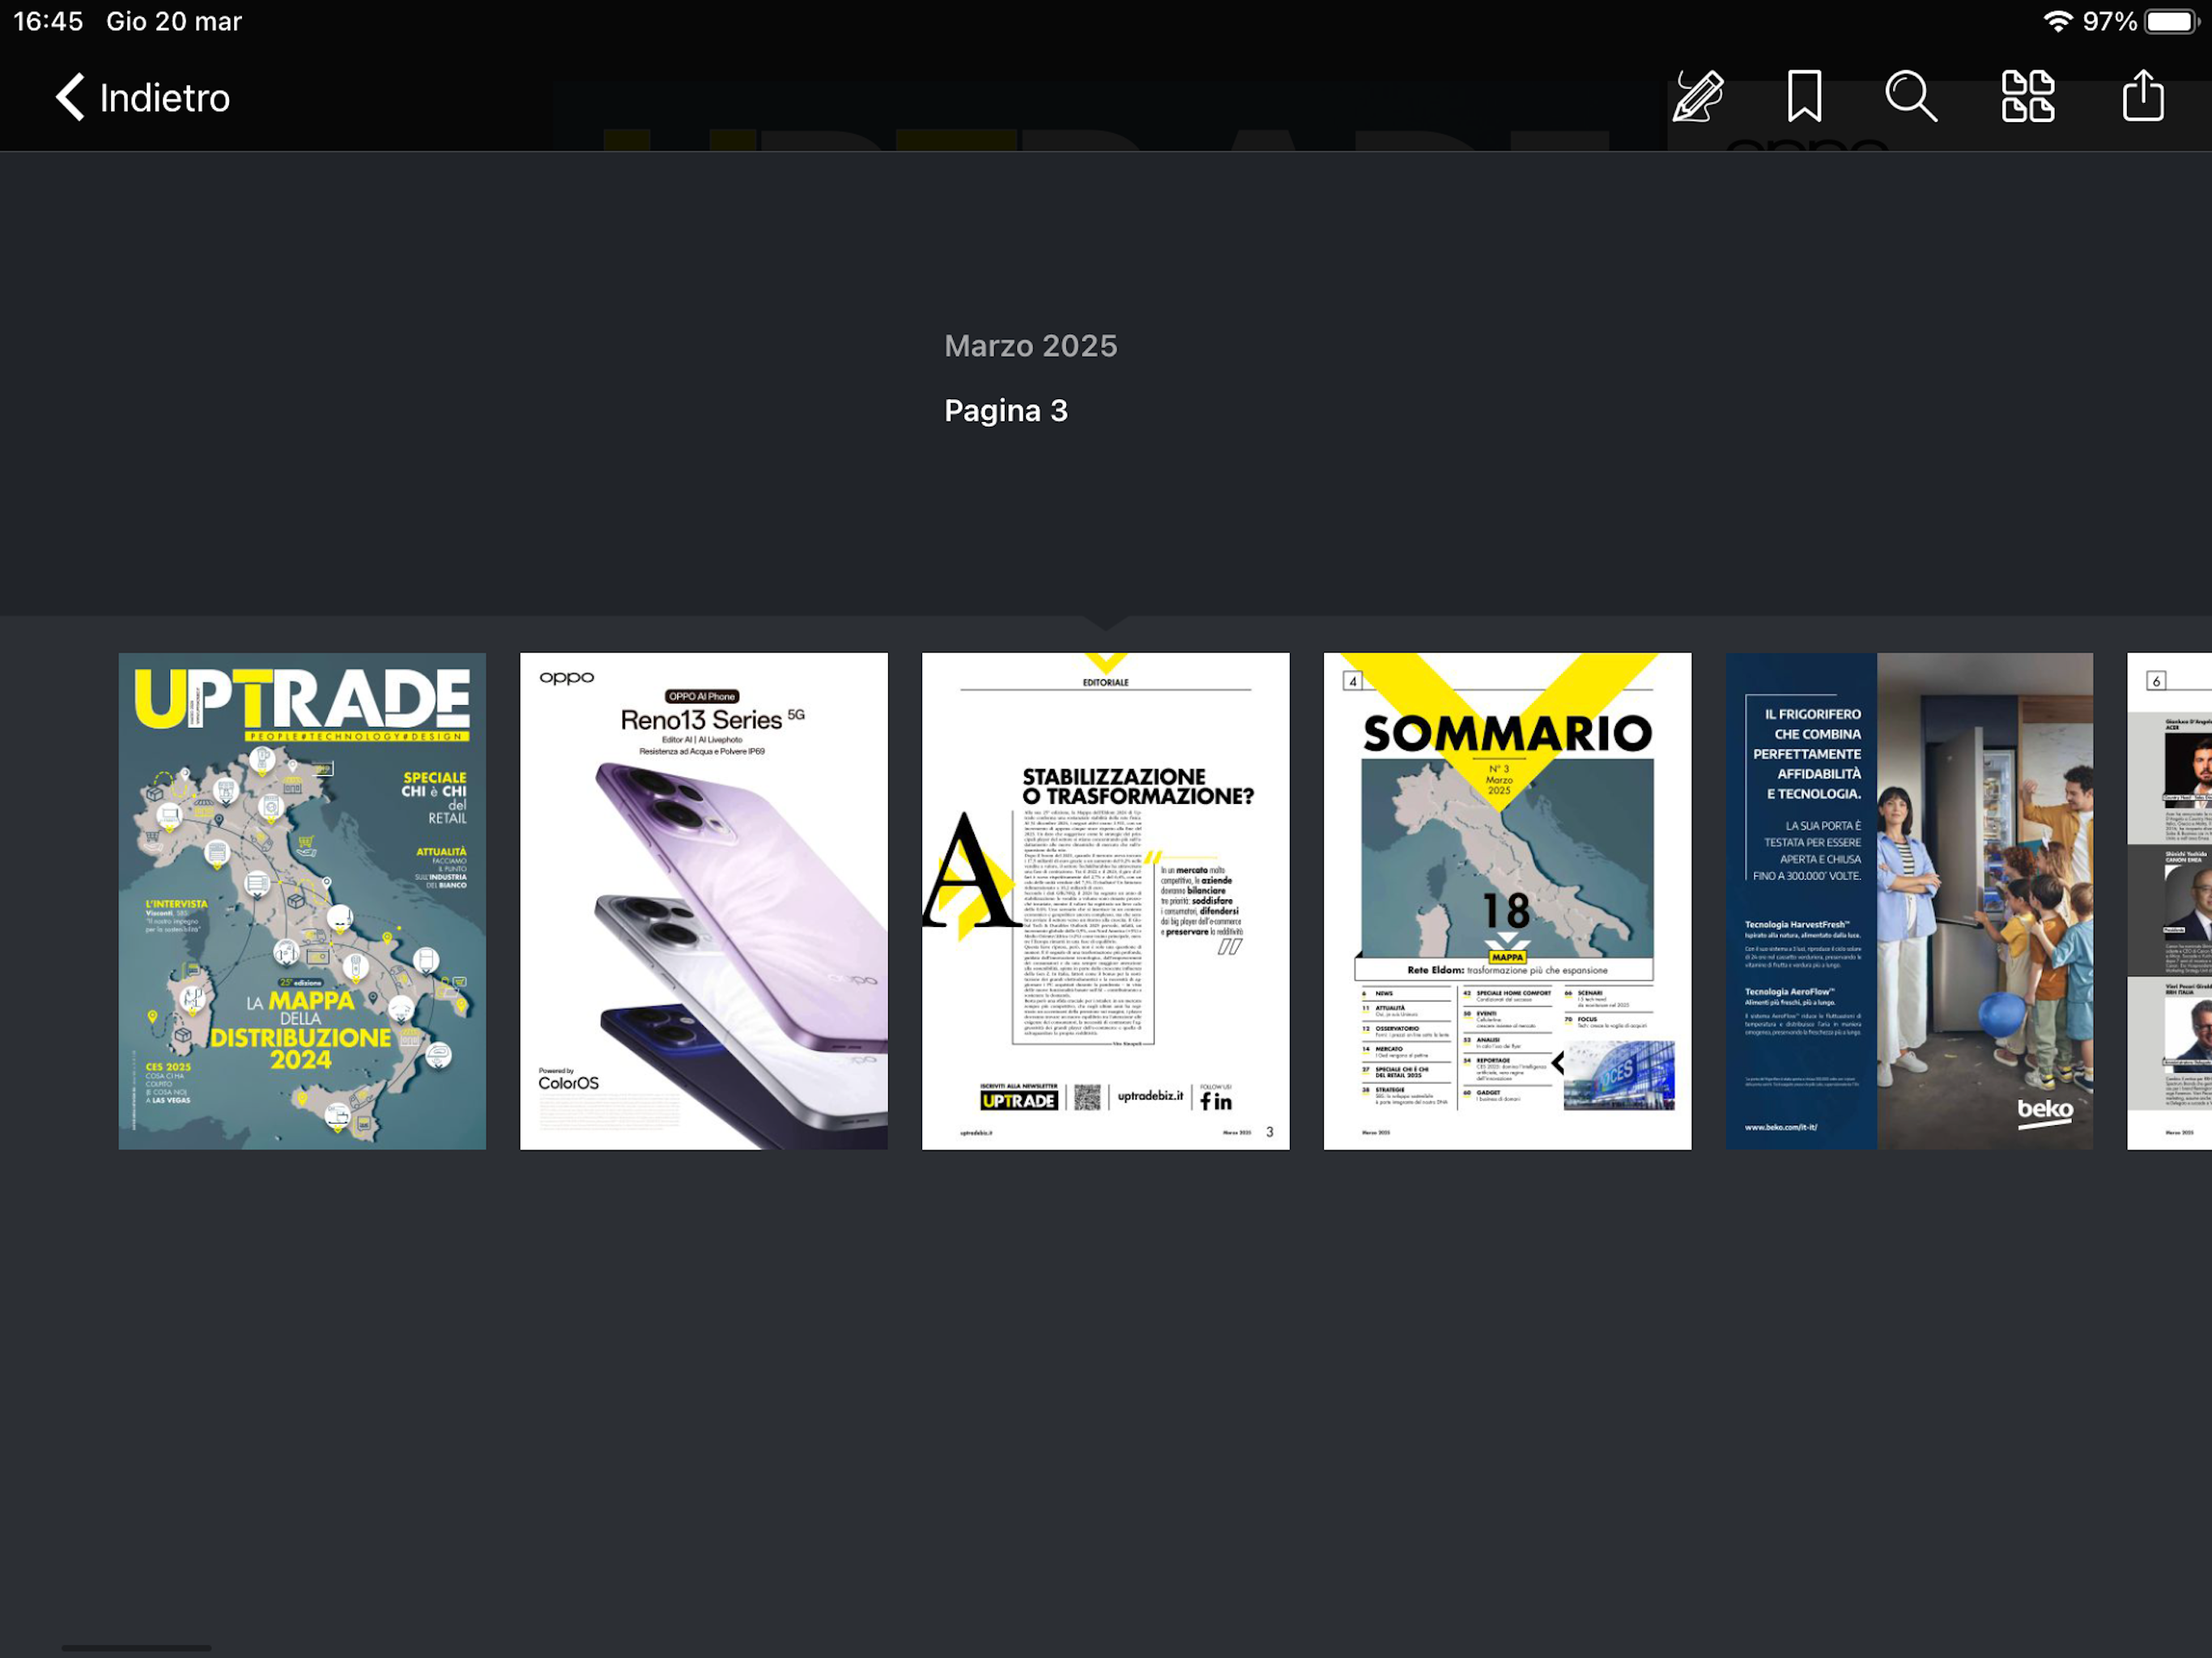Screen dimensions: 2212x1658
Task: Open the UPTRADE cover page thumbnail
Action: coord(302,900)
